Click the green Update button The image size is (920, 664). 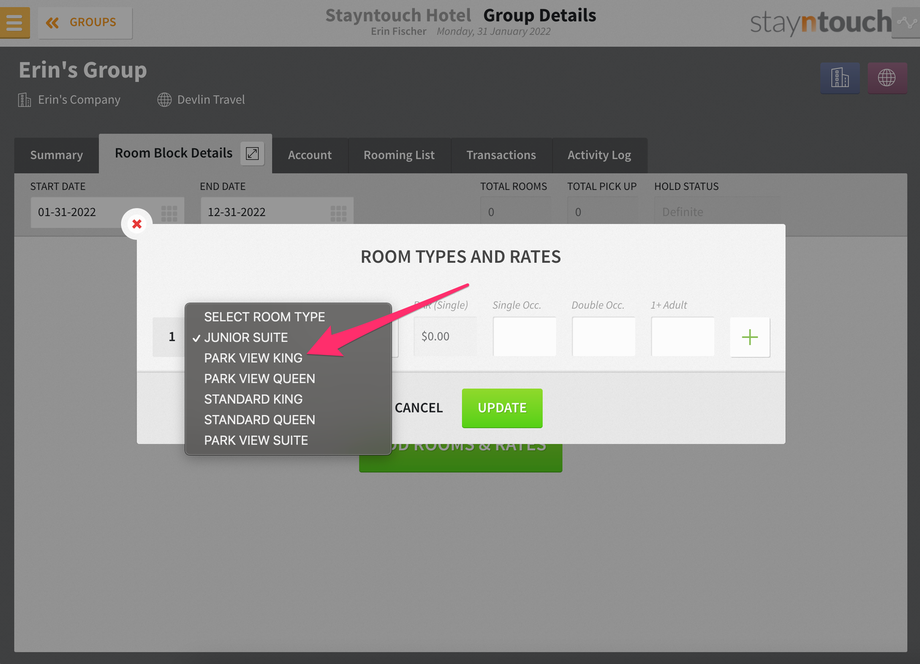pos(502,408)
